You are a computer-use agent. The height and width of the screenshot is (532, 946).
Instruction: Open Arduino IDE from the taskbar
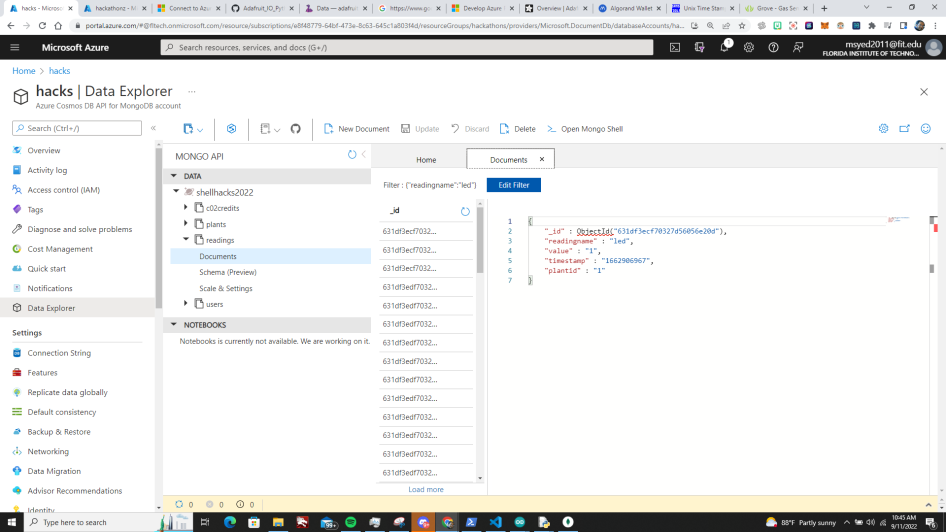[519, 522]
